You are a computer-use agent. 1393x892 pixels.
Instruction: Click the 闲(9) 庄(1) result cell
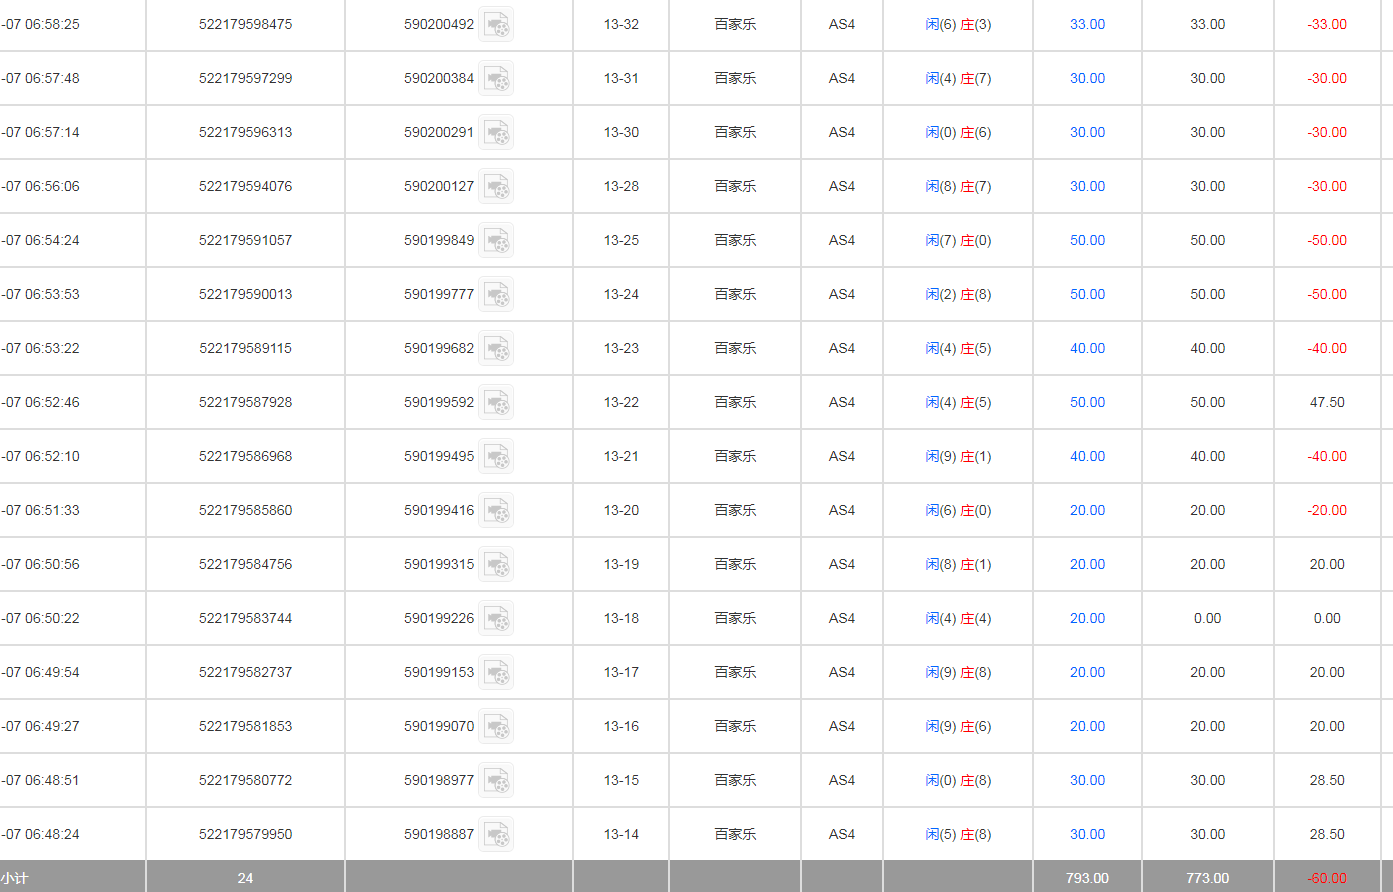pos(958,456)
